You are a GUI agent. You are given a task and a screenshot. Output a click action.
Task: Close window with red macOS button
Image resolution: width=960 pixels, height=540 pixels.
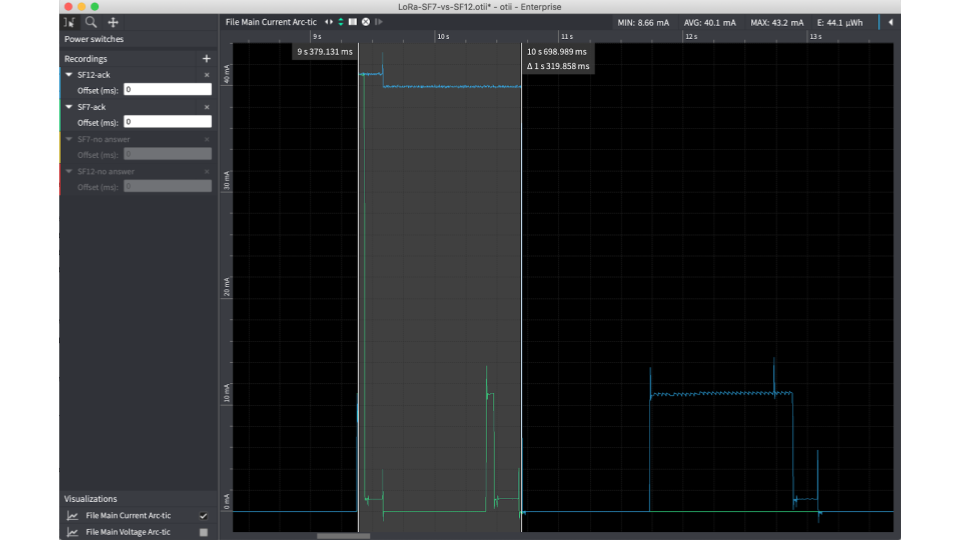click(x=68, y=7)
